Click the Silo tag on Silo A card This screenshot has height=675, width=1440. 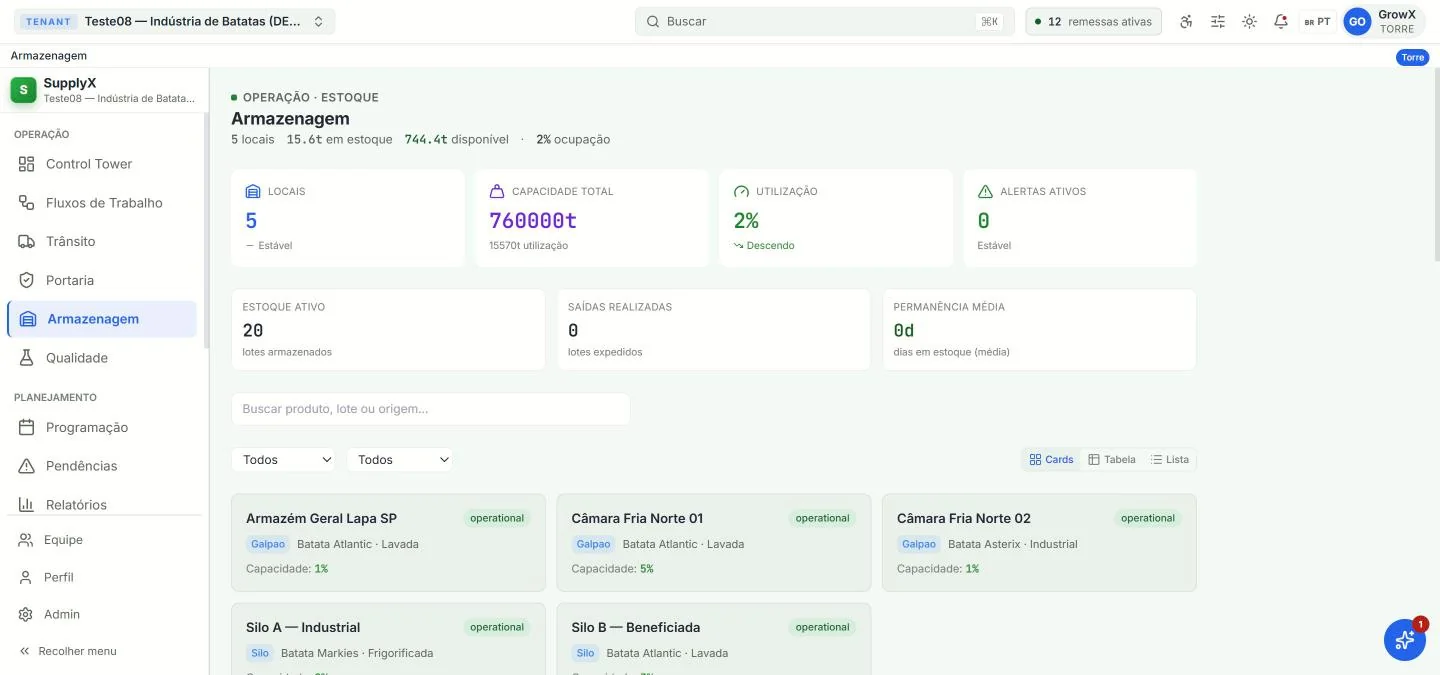tap(260, 653)
